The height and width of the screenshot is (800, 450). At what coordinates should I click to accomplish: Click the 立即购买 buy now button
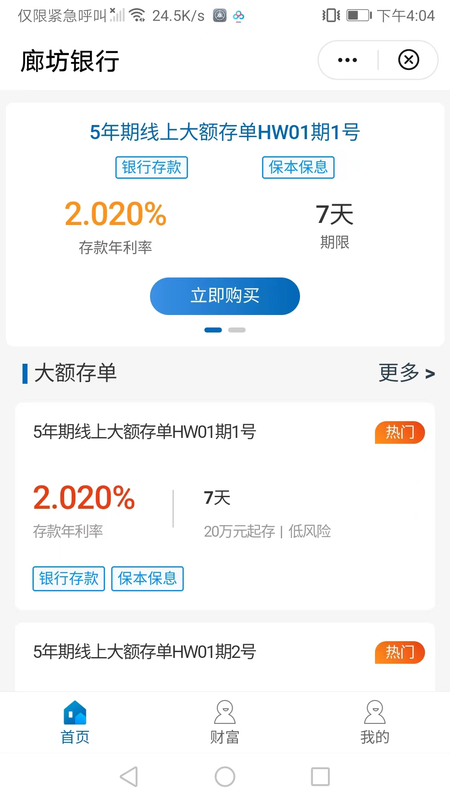(225, 296)
